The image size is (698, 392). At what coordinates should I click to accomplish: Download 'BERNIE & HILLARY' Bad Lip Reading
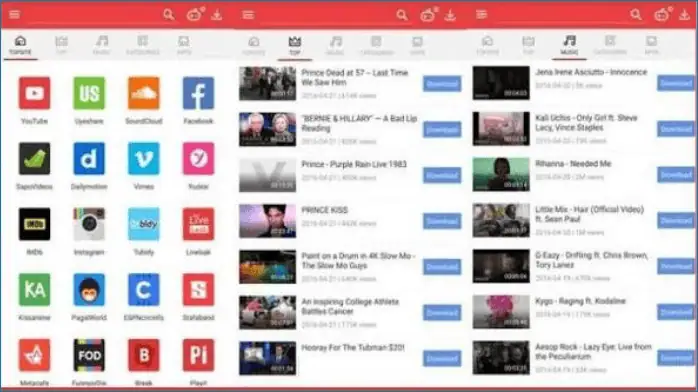coord(442,130)
